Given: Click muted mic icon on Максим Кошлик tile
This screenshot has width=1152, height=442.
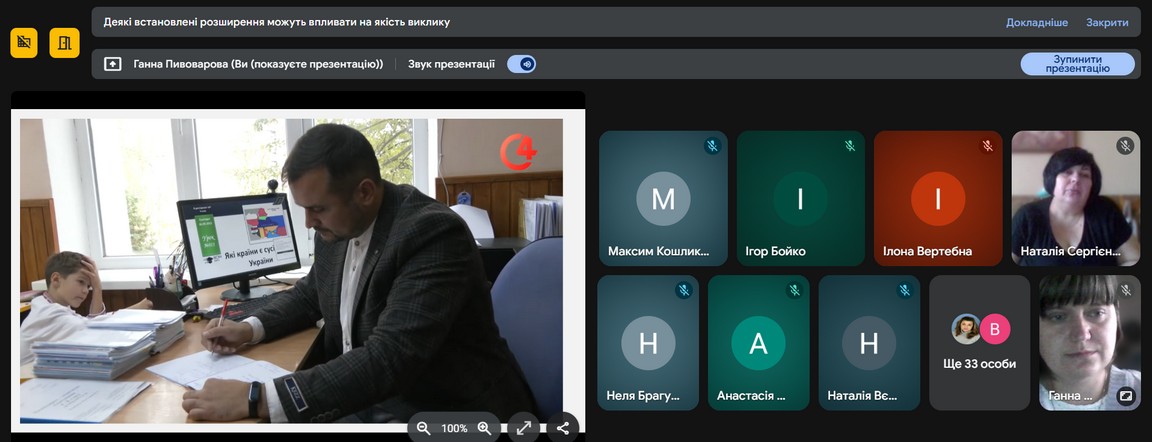Looking at the screenshot, I should (x=712, y=146).
